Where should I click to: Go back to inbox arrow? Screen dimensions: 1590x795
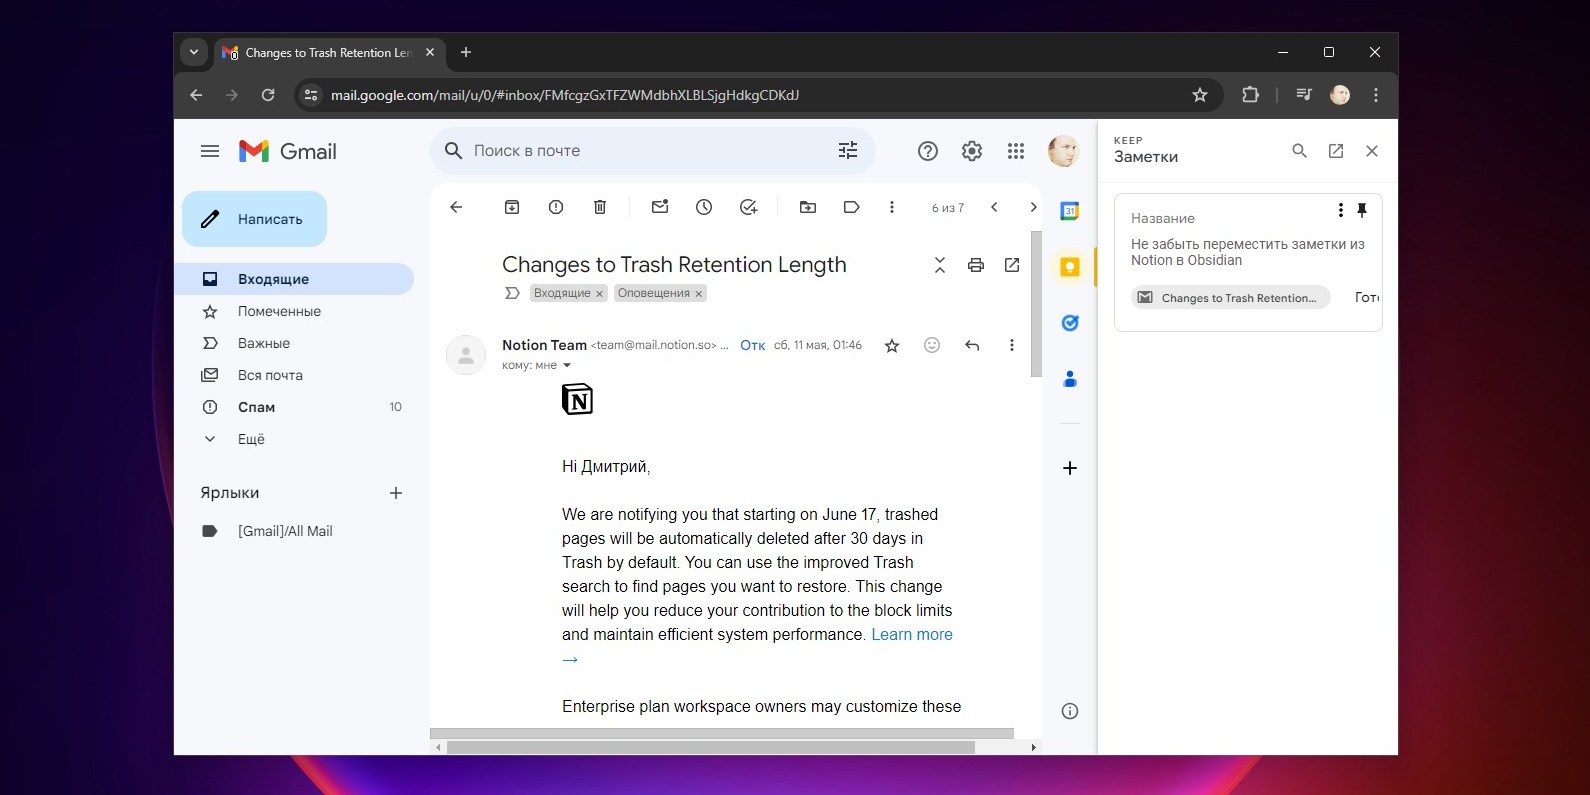pyautogui.click(x=456, y=207)
